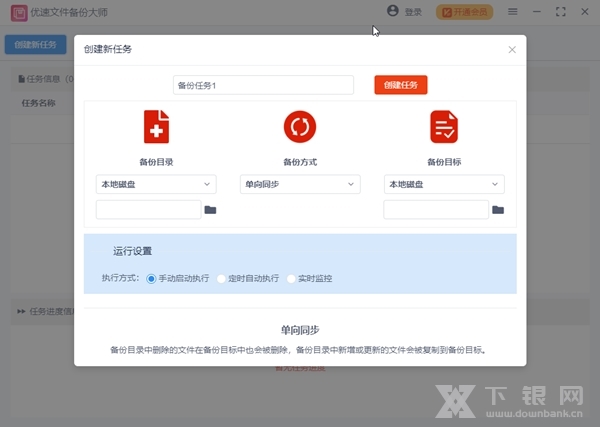Open the hamburger menu in title bar
This screenshot has width=600, height=427.
(513, 12)
